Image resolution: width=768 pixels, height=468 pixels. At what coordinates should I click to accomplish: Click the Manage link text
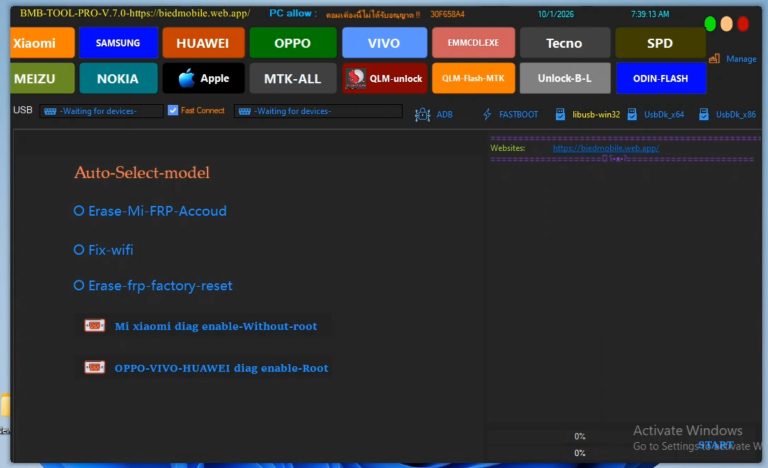point(741,59)
